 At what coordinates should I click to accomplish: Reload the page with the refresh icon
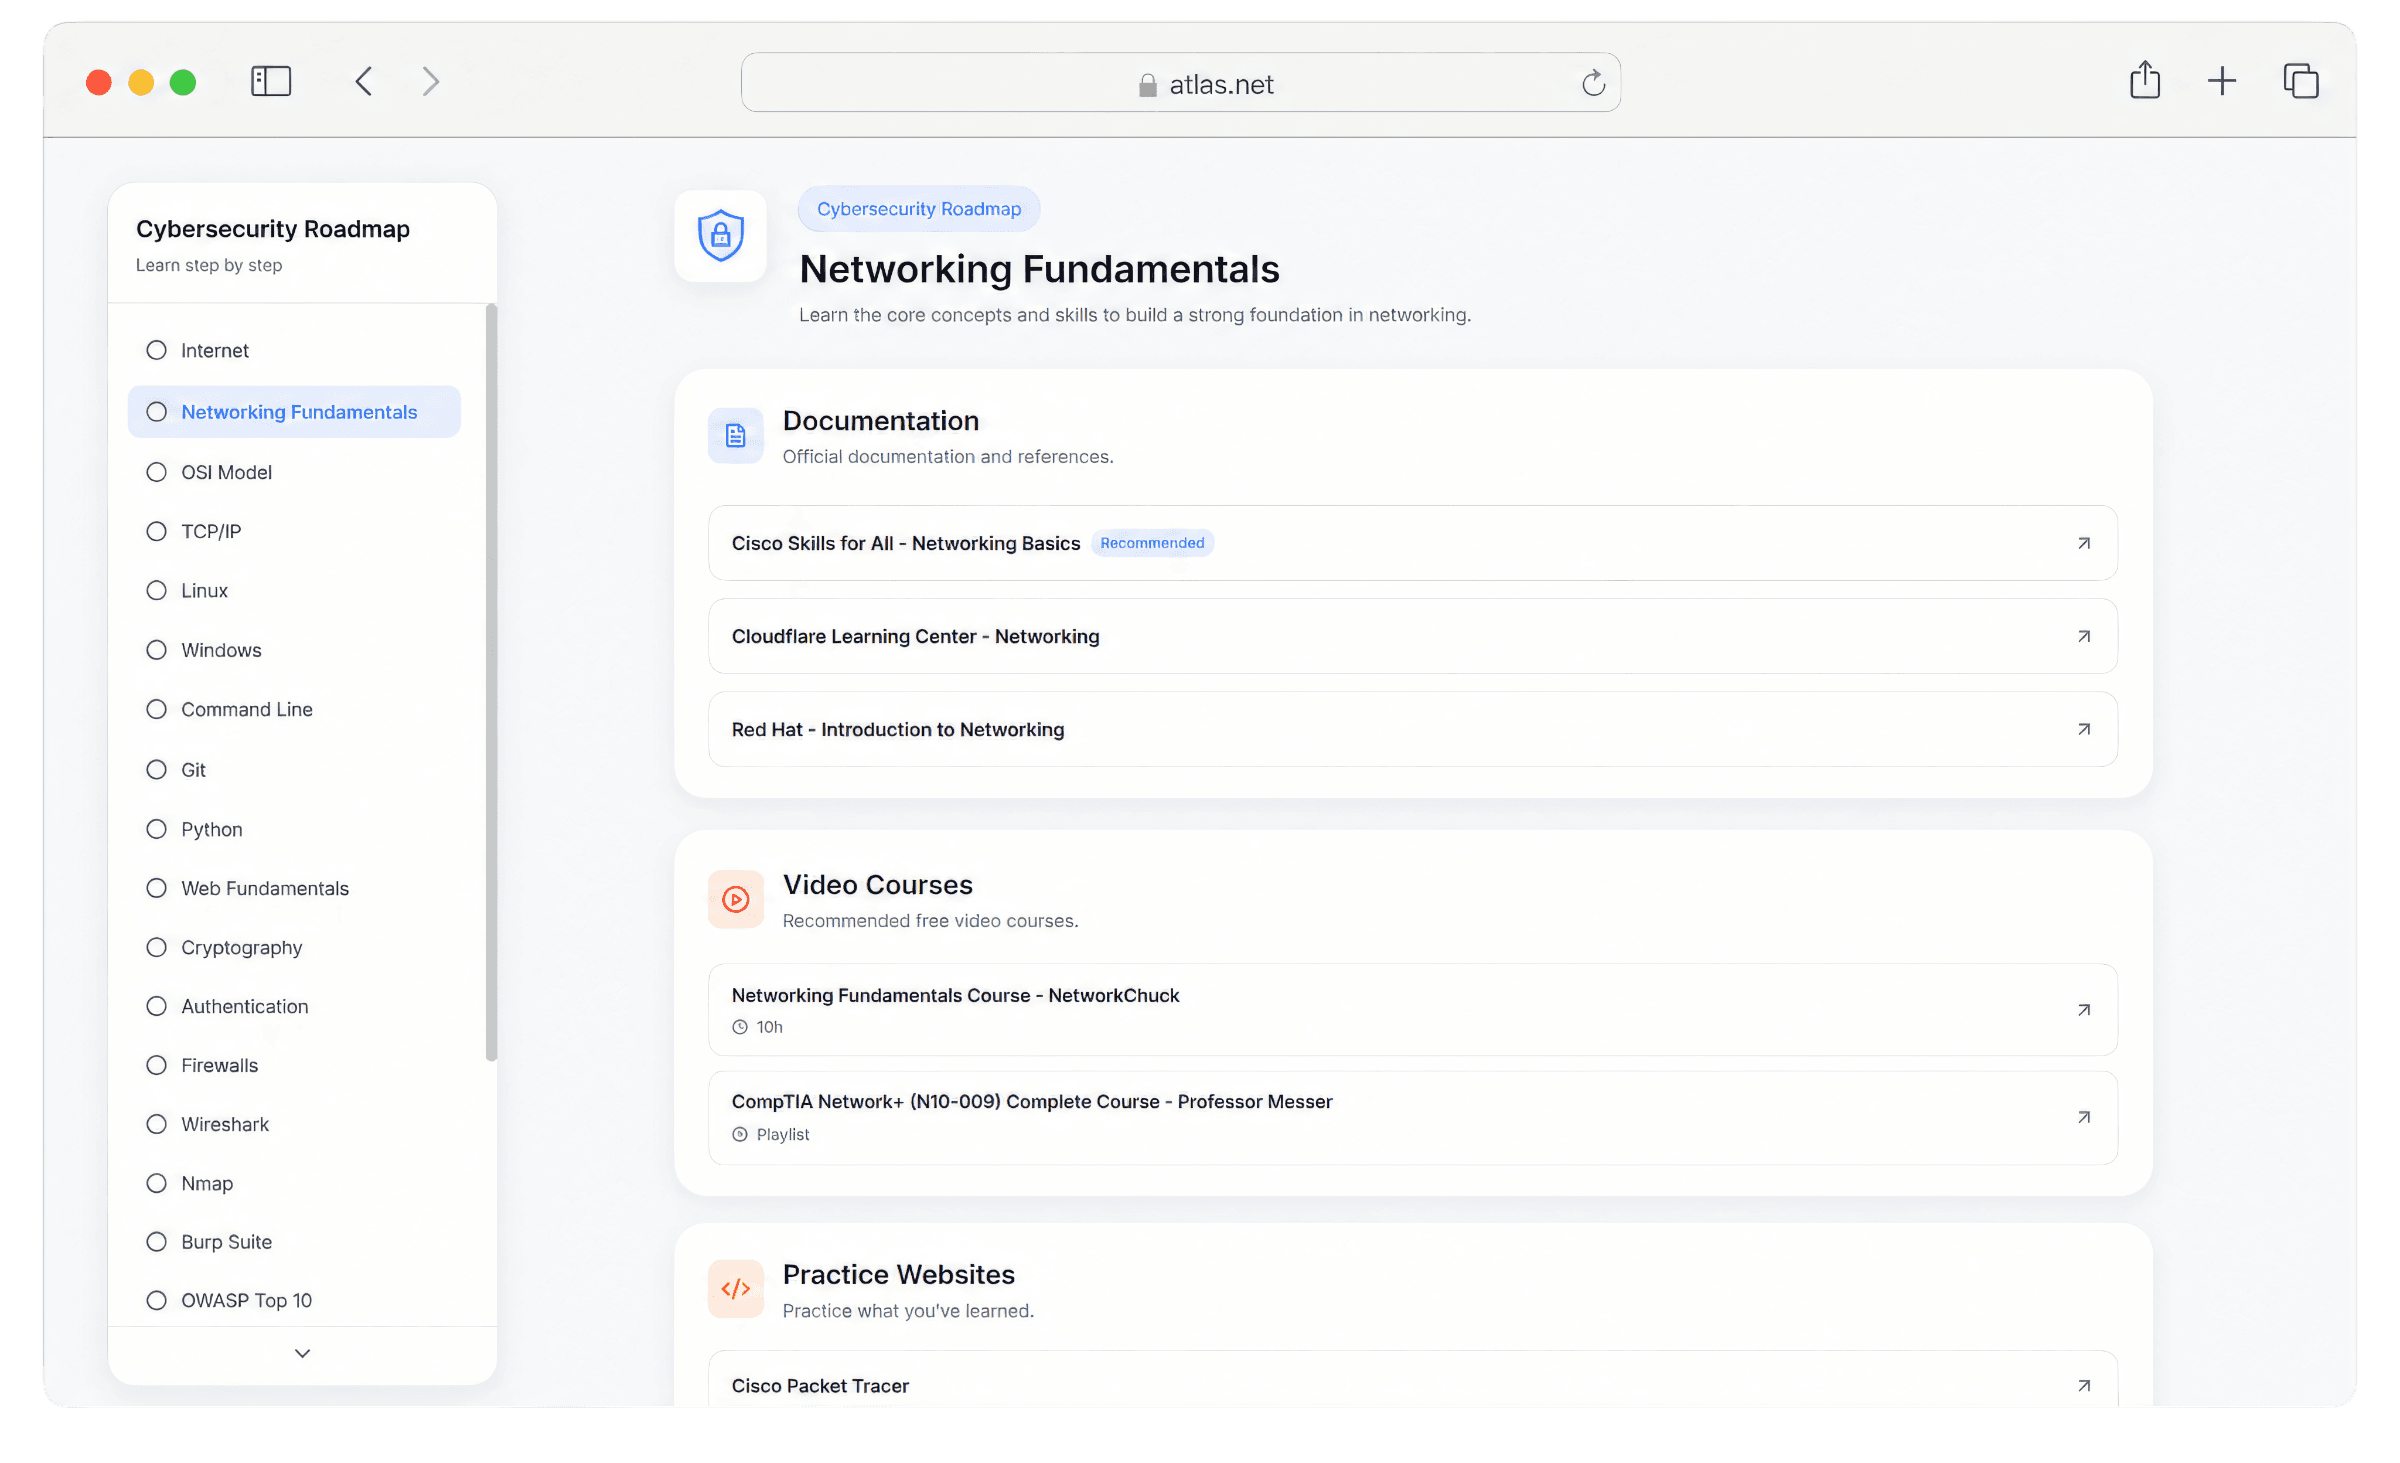point(1593,83)
